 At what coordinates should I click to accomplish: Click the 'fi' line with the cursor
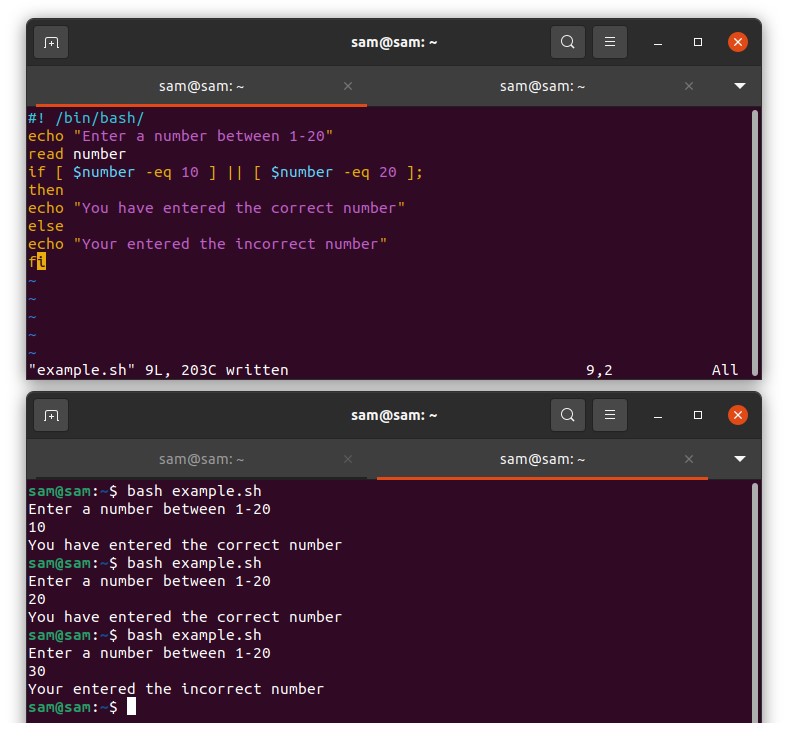pyautogui.click(x=37, y=262)
